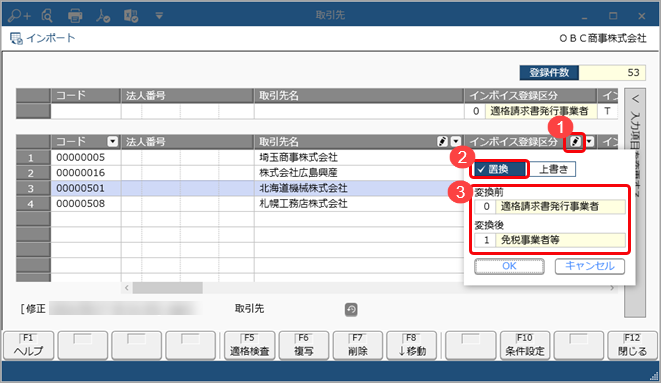The image size is (661, 383).
Task: Click the lower table 法人番号 column header
Action: pos(187,142)
